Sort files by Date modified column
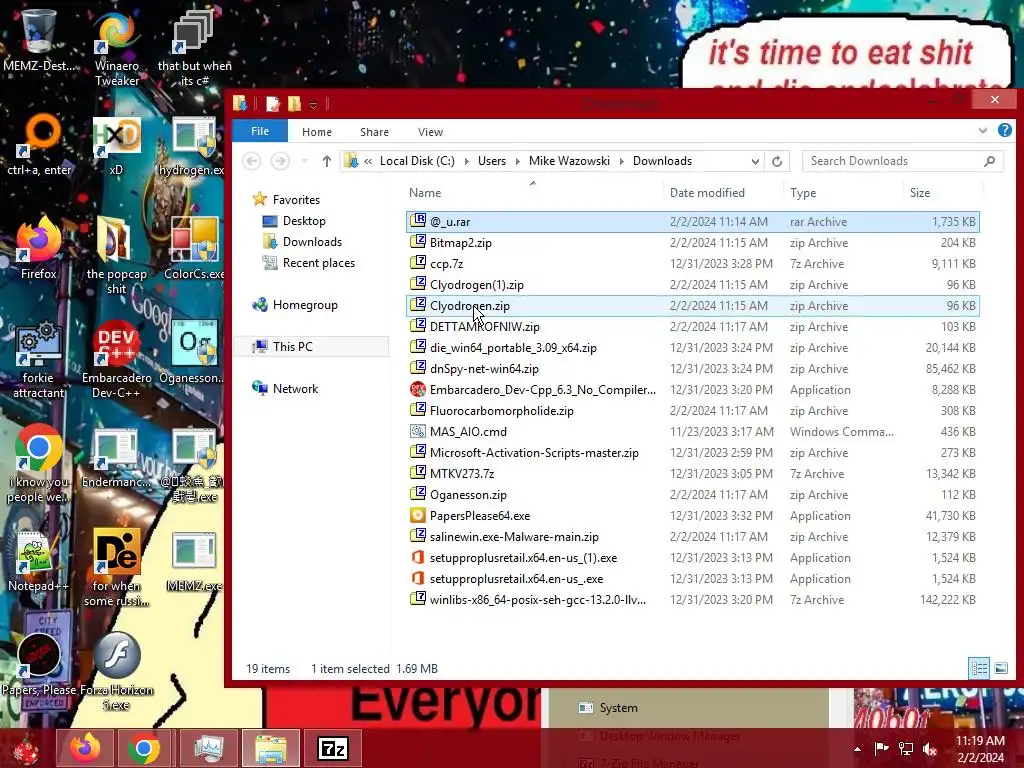 pos(707,193)
